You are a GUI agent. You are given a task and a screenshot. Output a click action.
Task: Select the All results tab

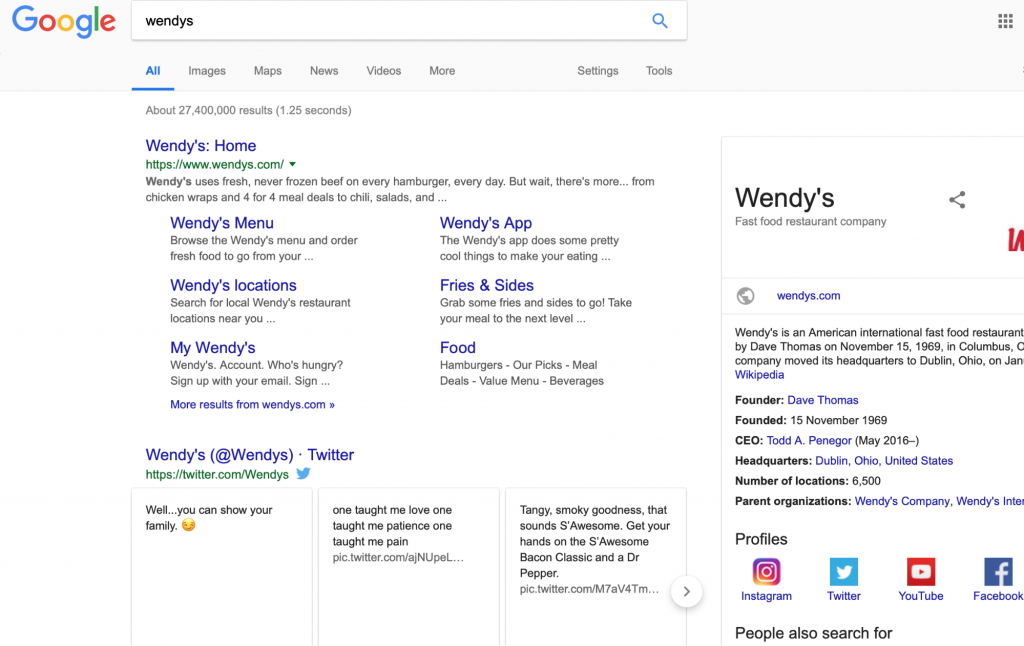(153, 71)
